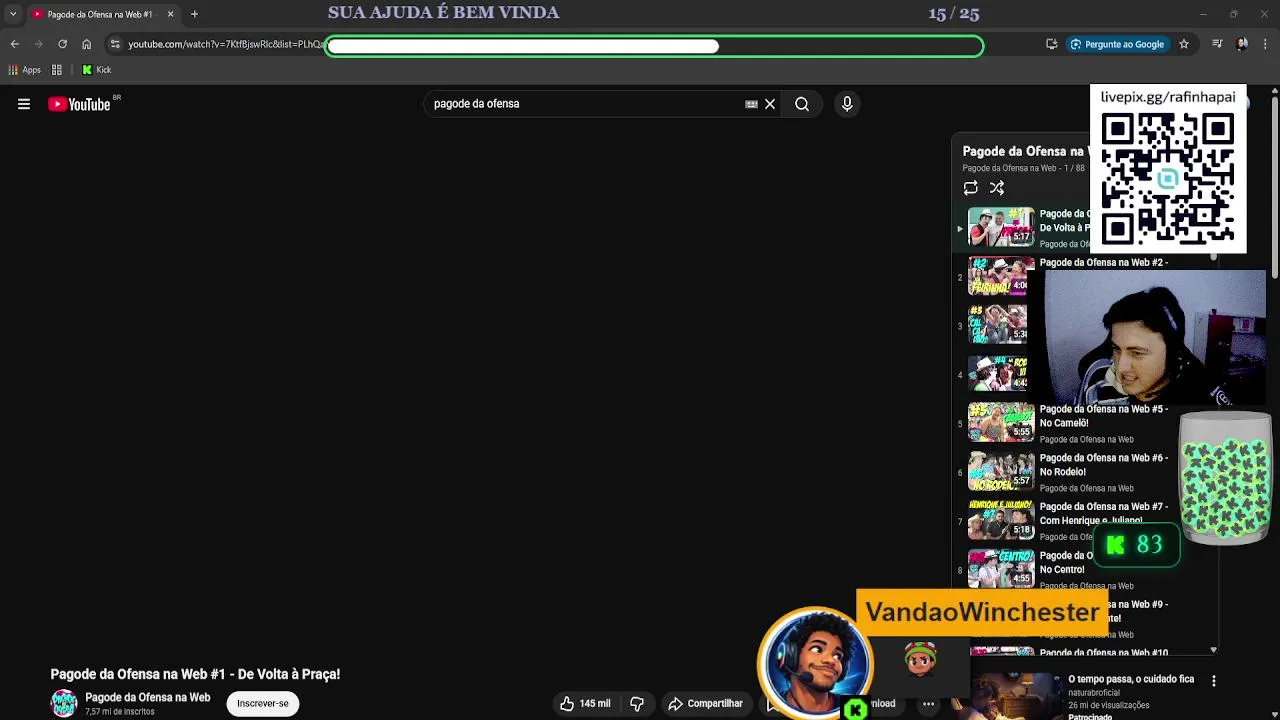The image size is (1280, 720).
Task: Click the video title 'De Volta à Praça!'
Action: pyautogui.click(x=195, y=674)
